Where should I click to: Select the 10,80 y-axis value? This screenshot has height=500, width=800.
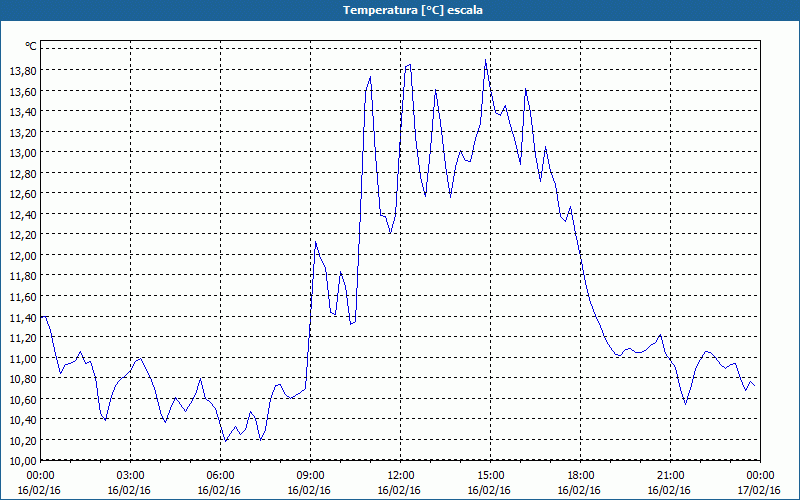click(22, 379)
